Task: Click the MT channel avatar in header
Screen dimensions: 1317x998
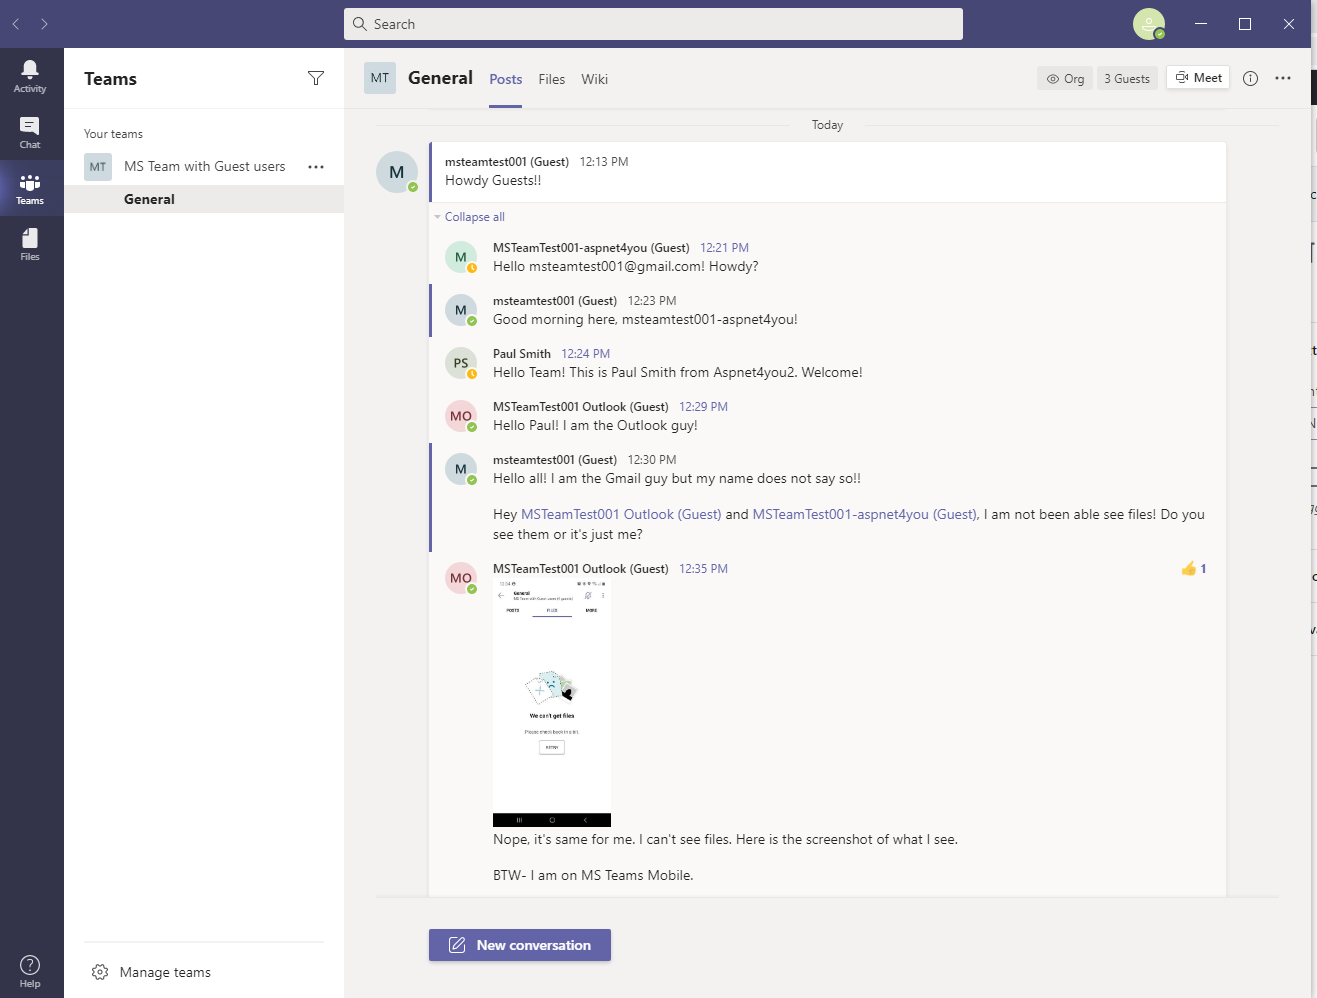Action: (x=380, y=78)
